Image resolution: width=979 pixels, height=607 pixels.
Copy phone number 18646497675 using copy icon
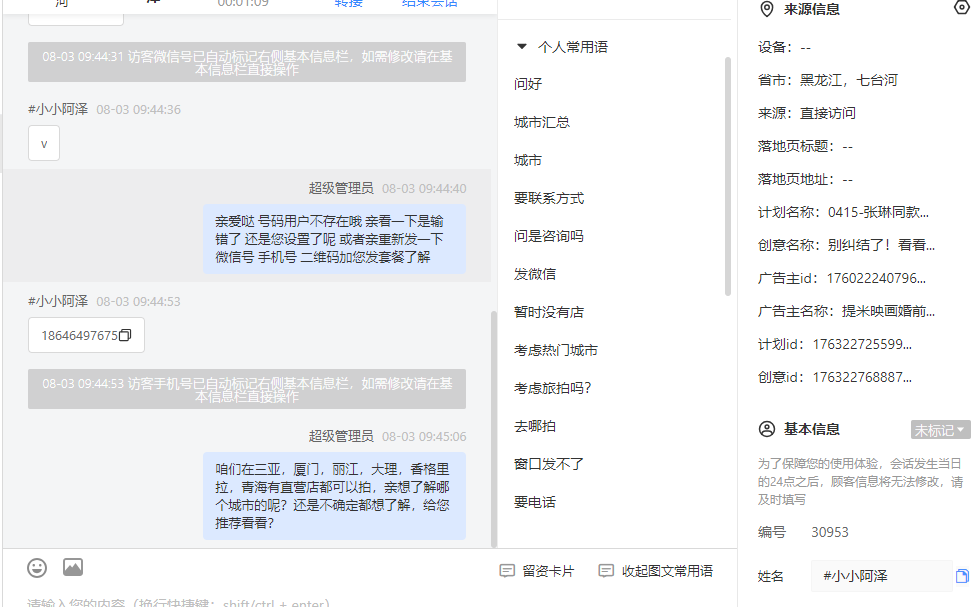click(x=125, y=335)
